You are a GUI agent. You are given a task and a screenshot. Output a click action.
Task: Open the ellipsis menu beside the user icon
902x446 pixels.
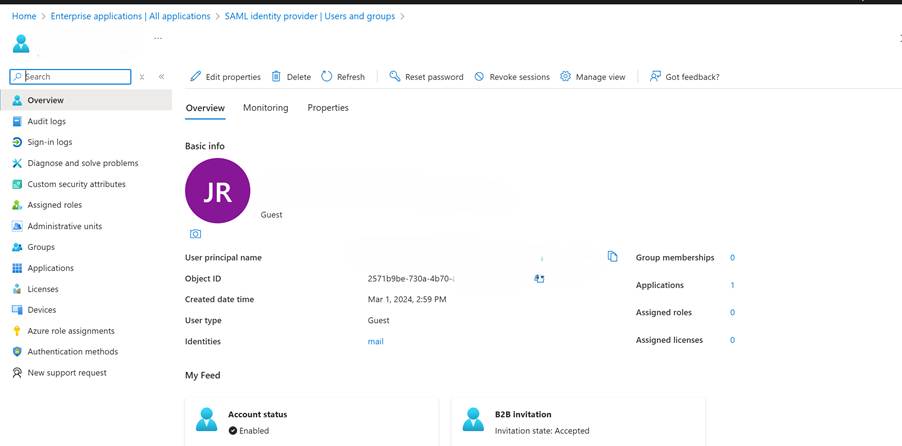pyautogui.click(x=158, y=39)
